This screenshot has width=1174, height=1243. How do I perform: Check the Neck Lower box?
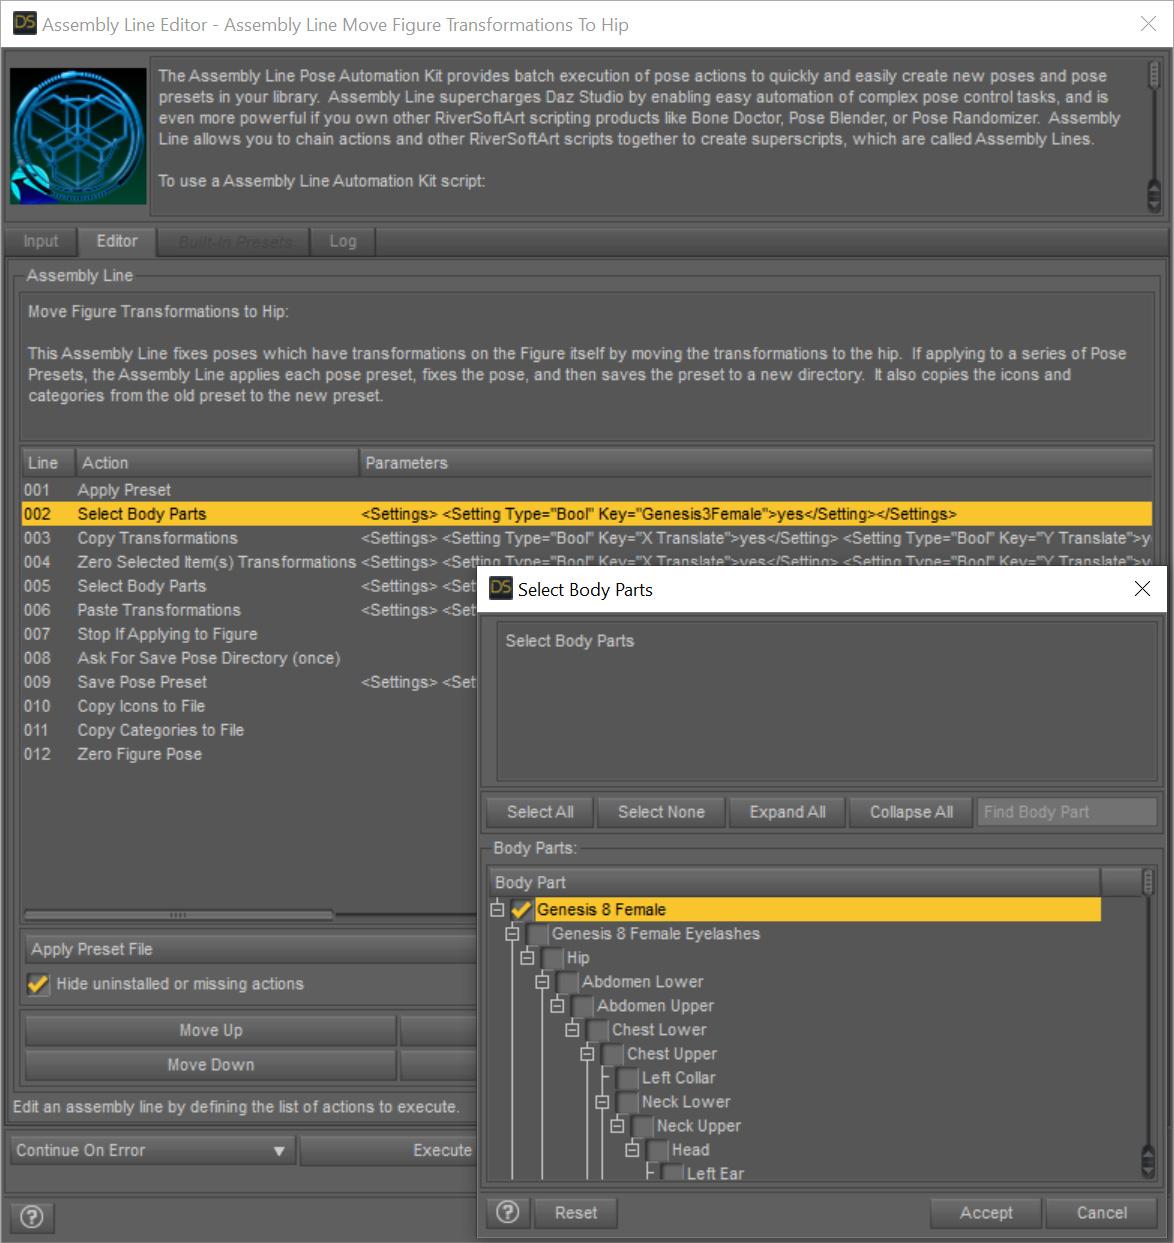[628, 1102]
